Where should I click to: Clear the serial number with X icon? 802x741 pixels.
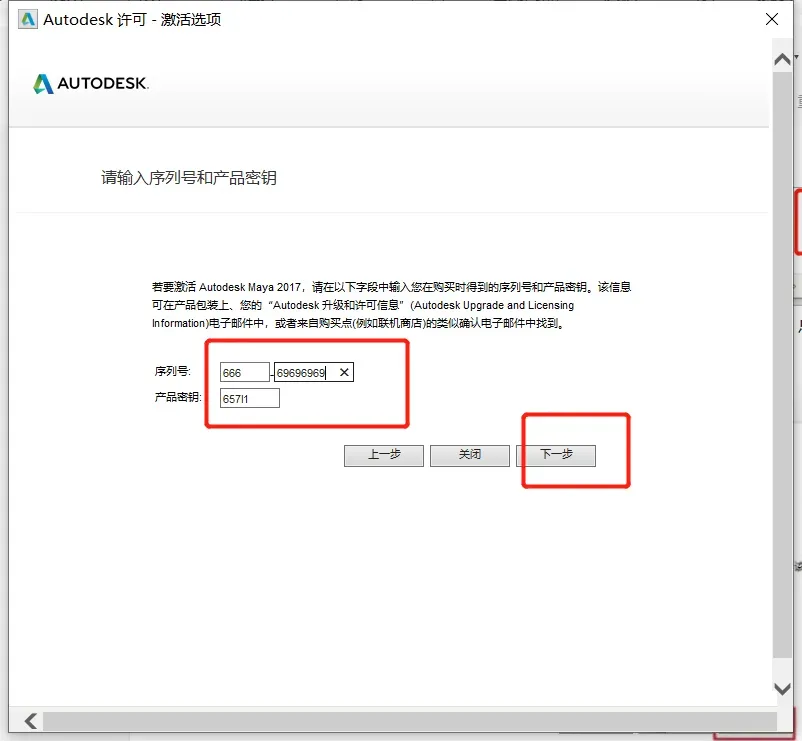[x=344, y=372]
